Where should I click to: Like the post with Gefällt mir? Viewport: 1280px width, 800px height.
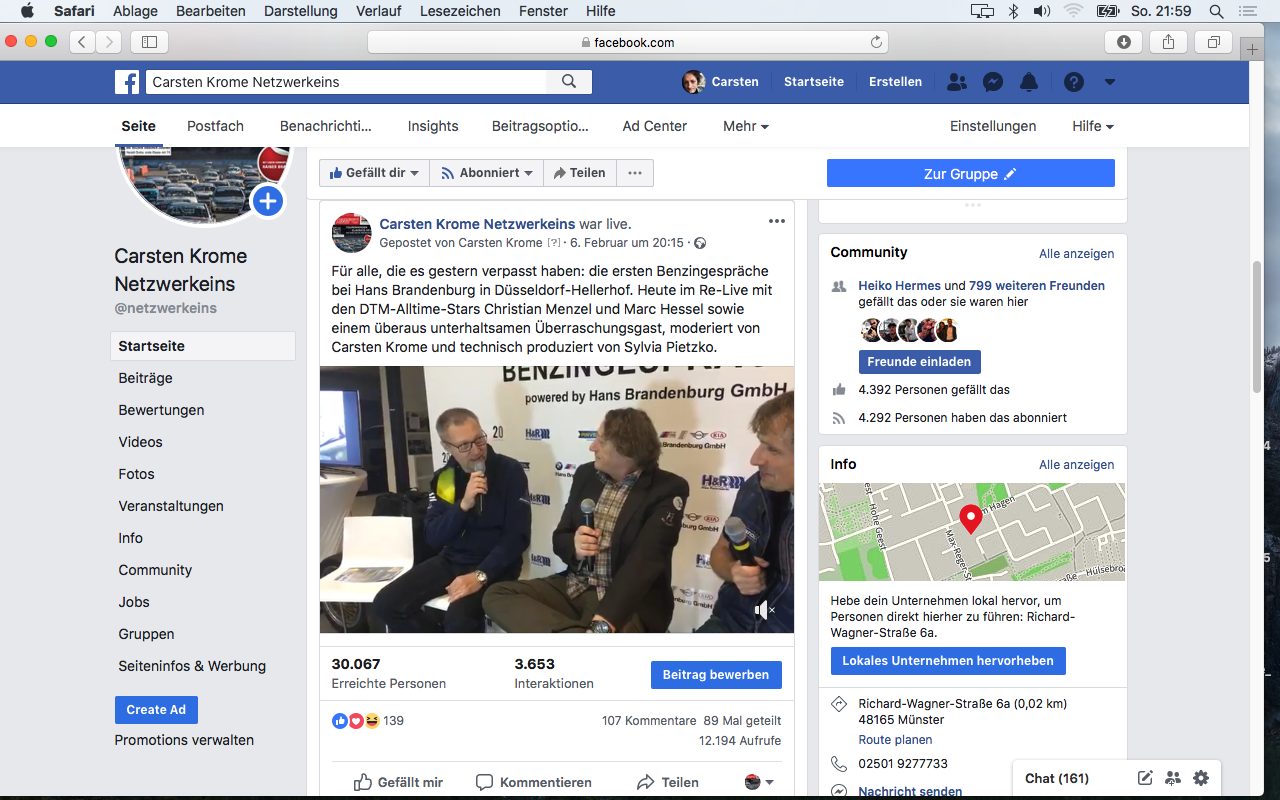pyautogui.click(x=398, y=782)
